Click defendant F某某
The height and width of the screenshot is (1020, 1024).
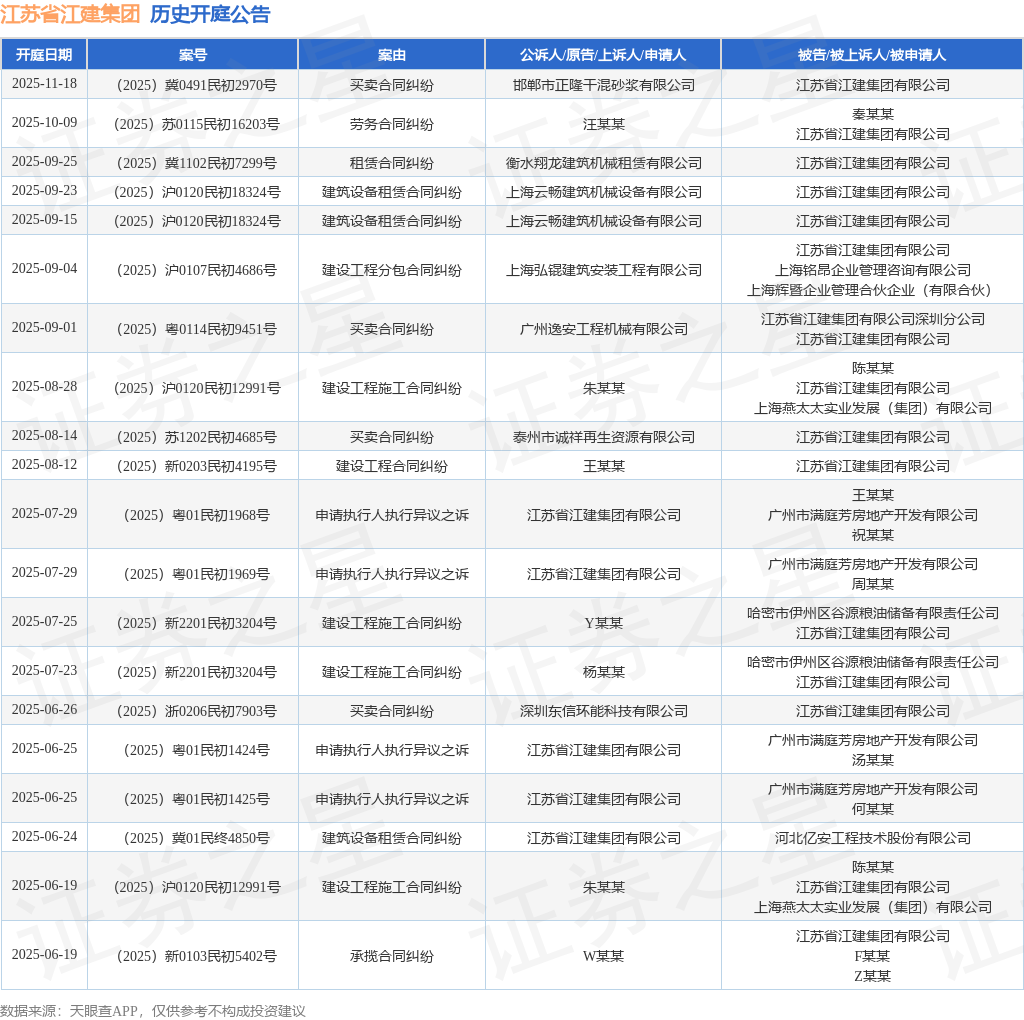tap(872, 957)
